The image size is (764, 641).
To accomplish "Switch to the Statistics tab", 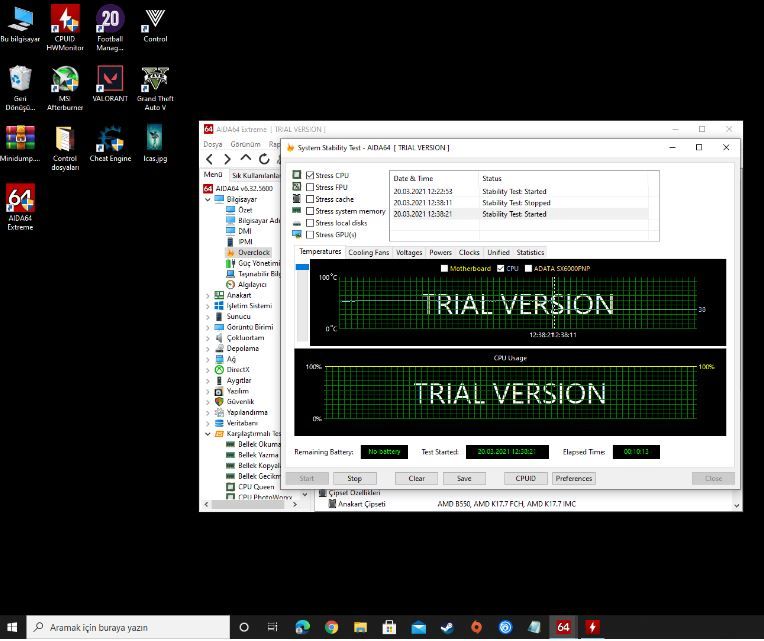I will tap(530, 253).
